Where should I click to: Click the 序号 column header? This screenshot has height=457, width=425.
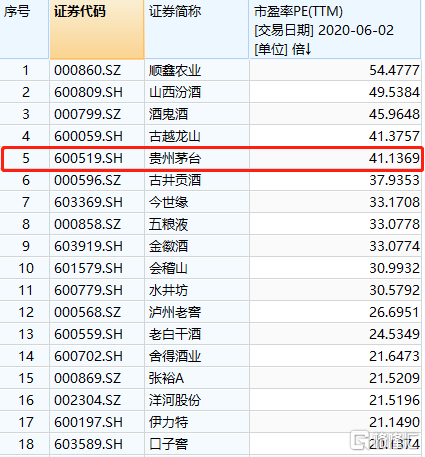point(24,29)
